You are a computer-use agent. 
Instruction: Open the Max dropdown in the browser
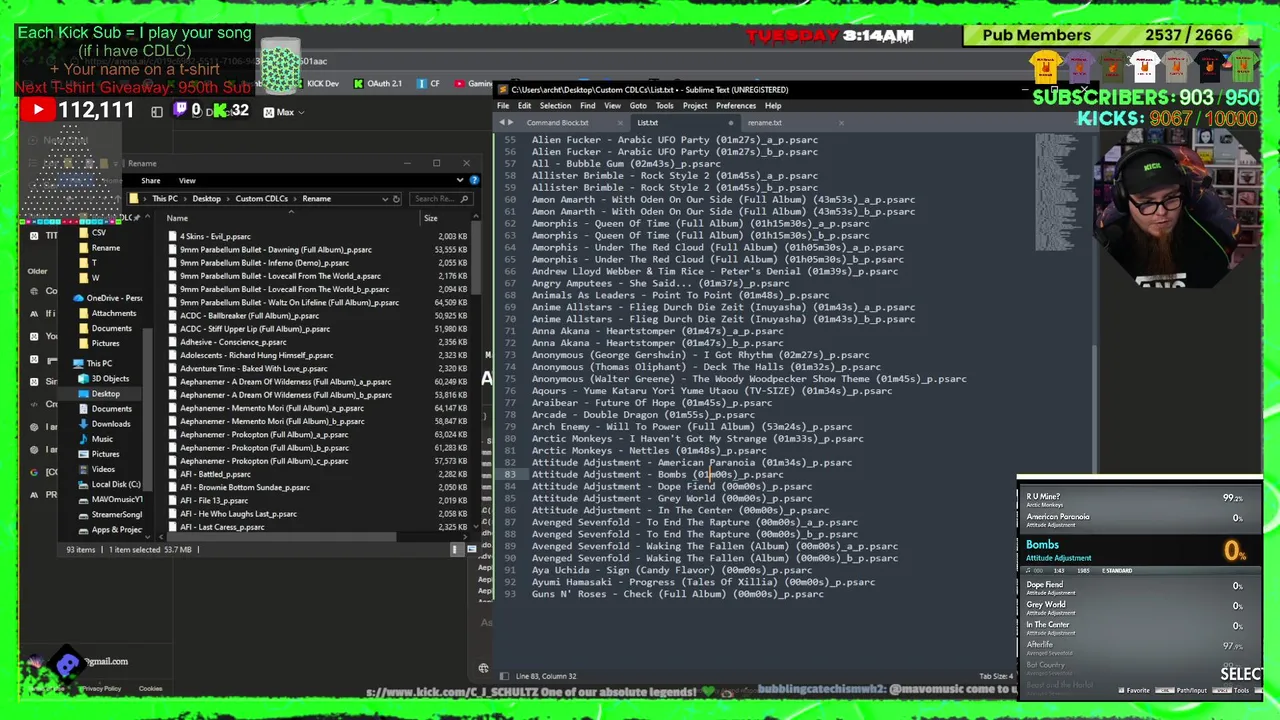[x=285, y=112]
